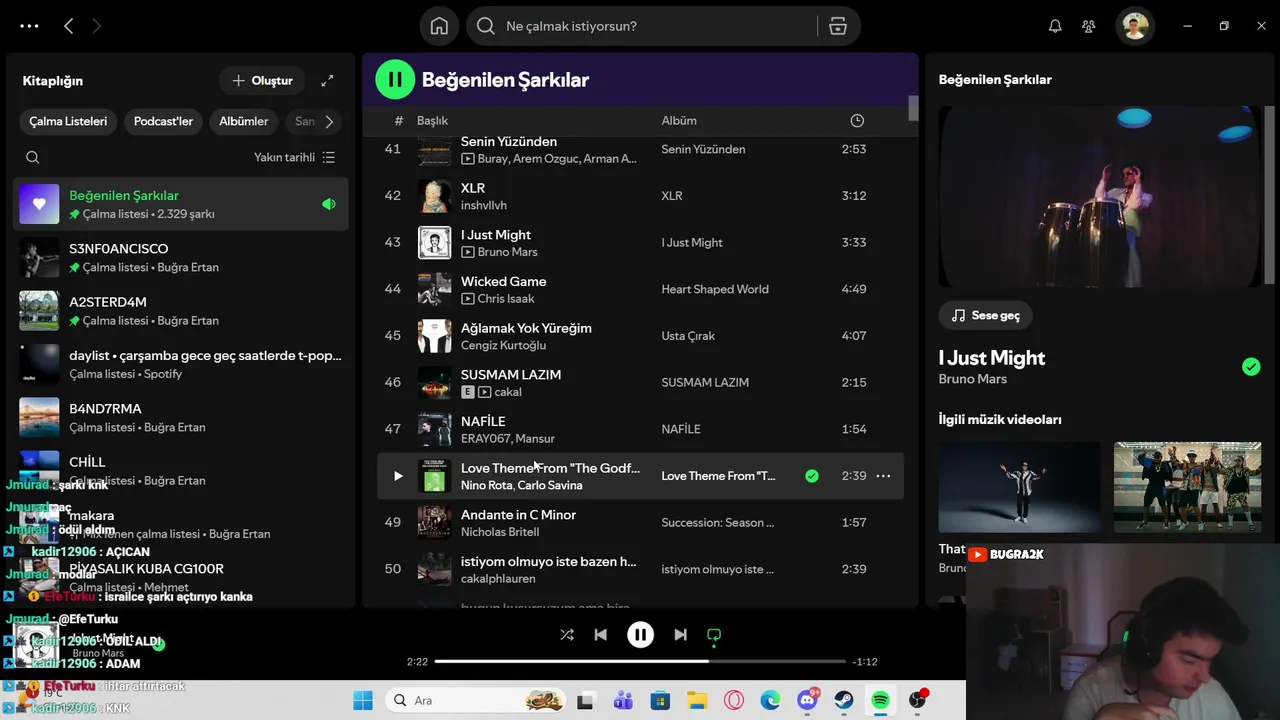
Task: Open first related music video thumbnail
Action: (x=1019, y=487)
